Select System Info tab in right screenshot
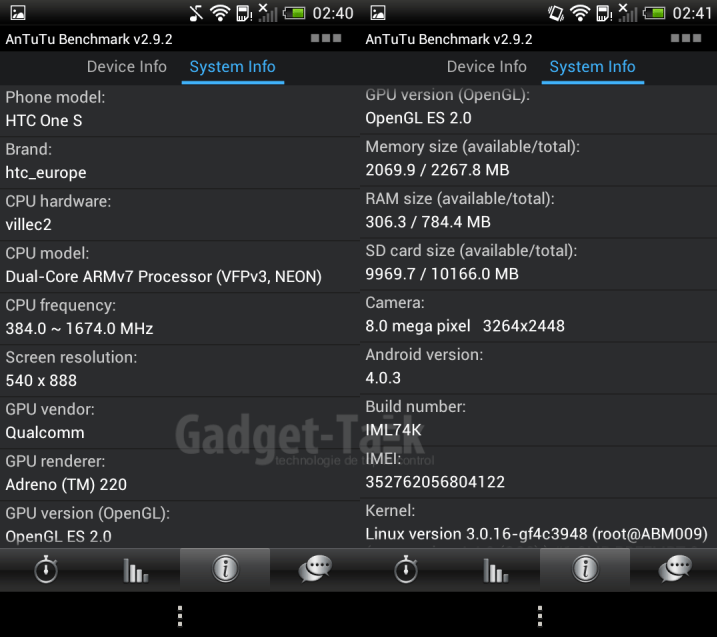Image resolution: width=717 pixels, height=637 pixels. tap(593, 67)
